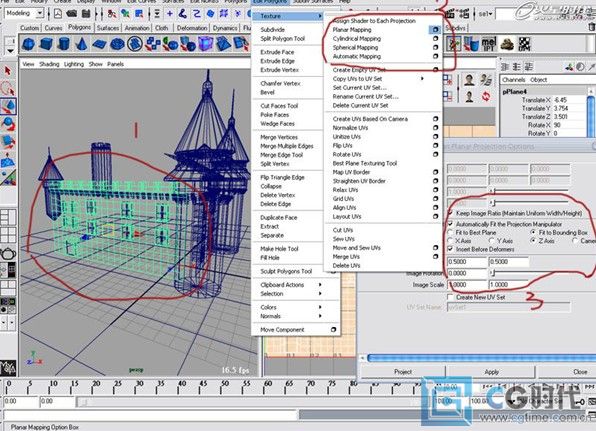
Task: Create a polygon plane from the shelf
Action: [99, 44]
